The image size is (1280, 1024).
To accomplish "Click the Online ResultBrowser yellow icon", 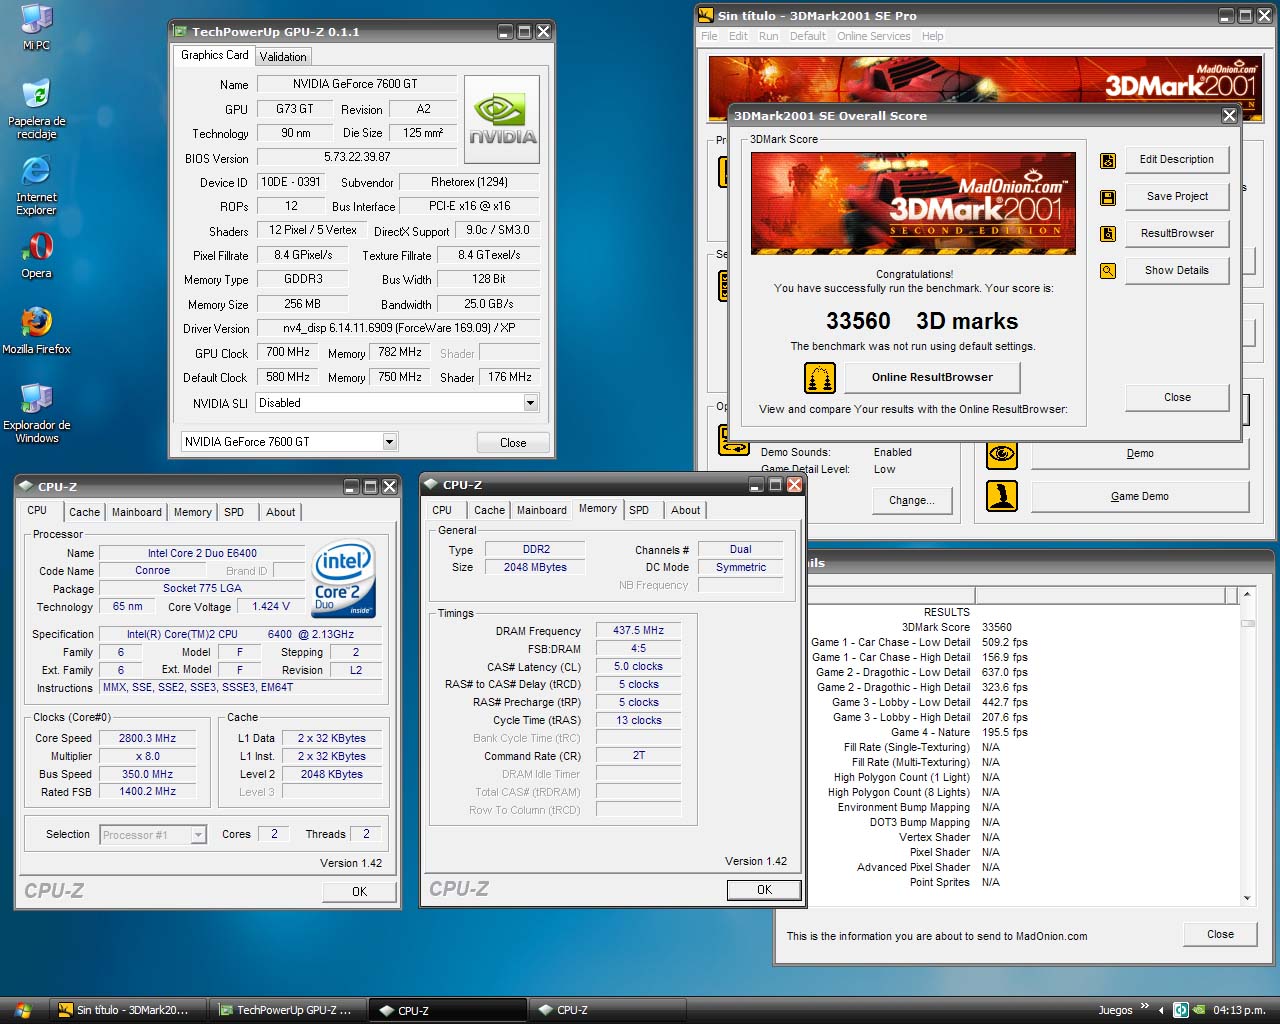I will pyautogui.click(x=820, y=378).
